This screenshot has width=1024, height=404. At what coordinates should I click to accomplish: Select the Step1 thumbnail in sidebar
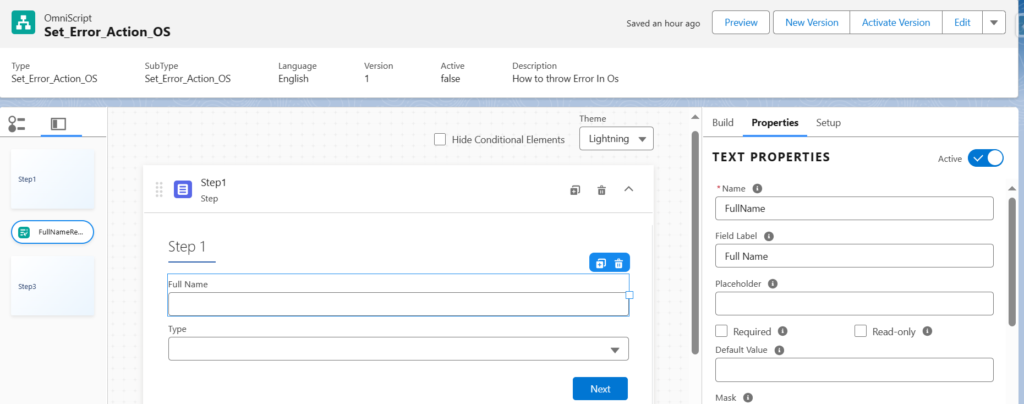click(x=52, y=179)
